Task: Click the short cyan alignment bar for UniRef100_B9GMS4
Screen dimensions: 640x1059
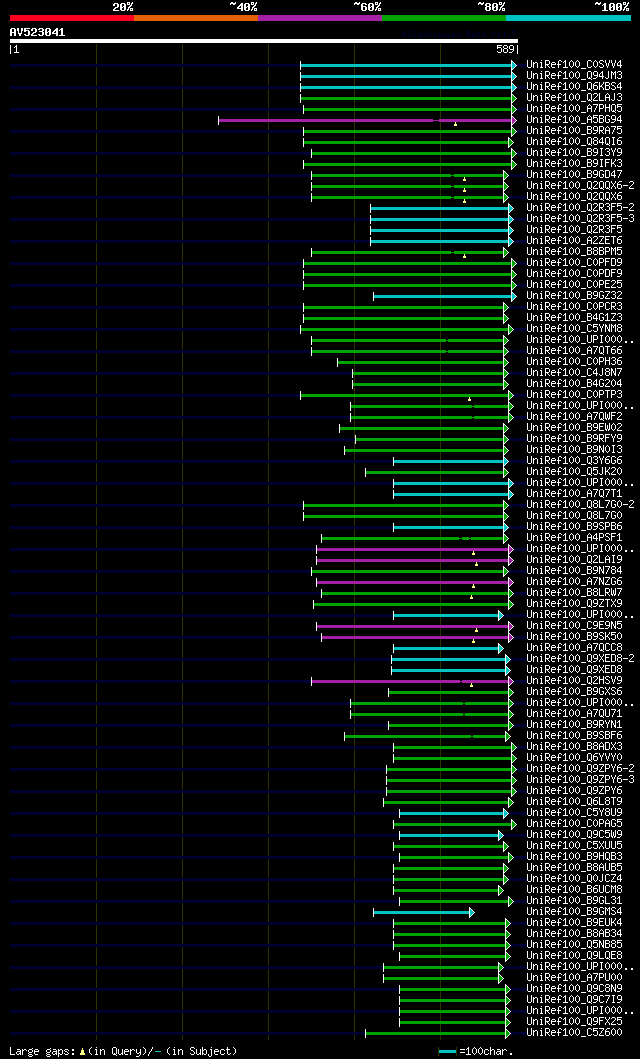Action: (x=424, y=912)
